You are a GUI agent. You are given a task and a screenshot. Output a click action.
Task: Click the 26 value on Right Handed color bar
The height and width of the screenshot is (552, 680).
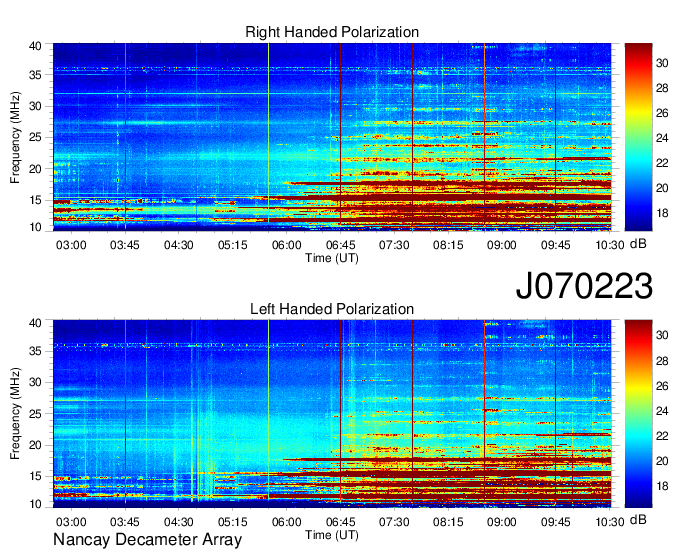click(x=662, y=113)
